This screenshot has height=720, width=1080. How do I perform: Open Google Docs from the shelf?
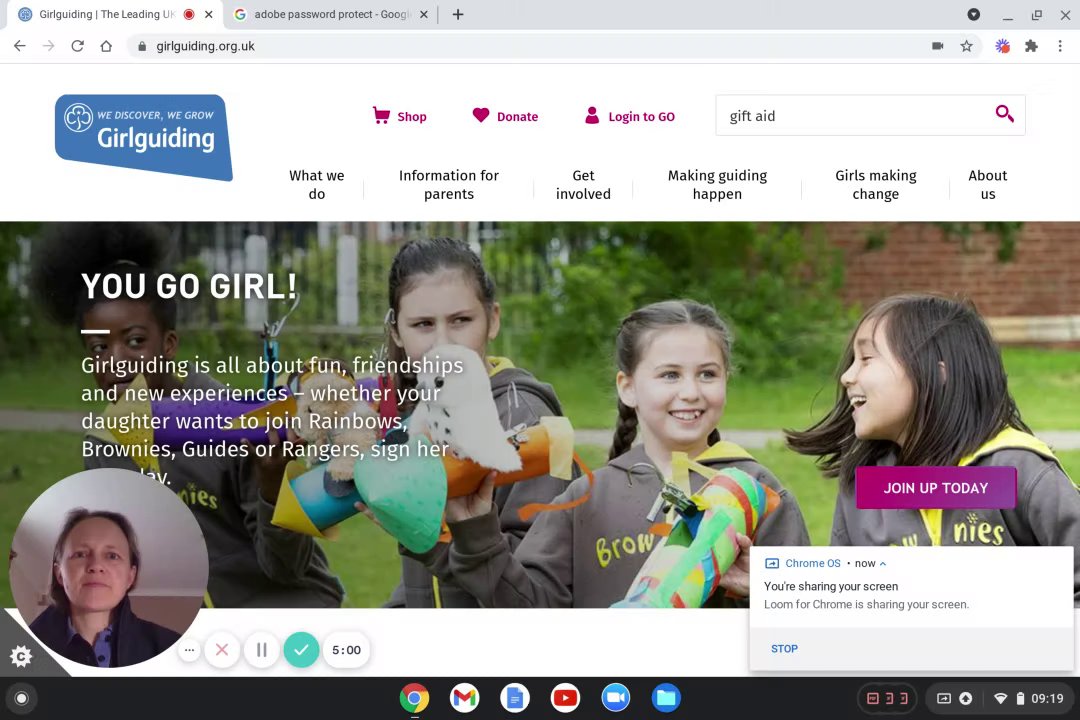[515, 699]
